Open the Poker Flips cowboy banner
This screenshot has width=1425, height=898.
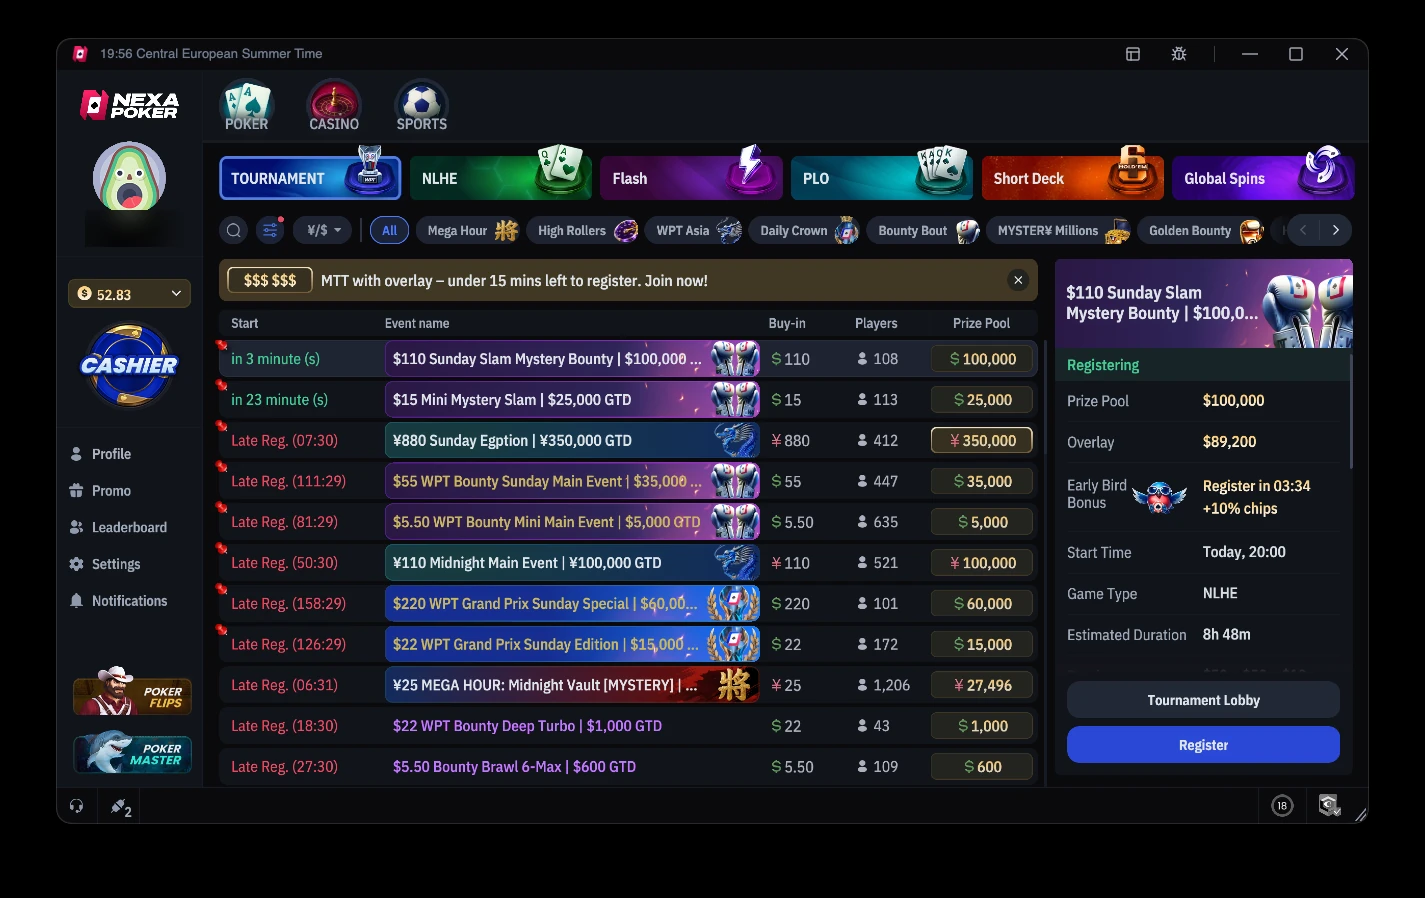click(132, 692)
